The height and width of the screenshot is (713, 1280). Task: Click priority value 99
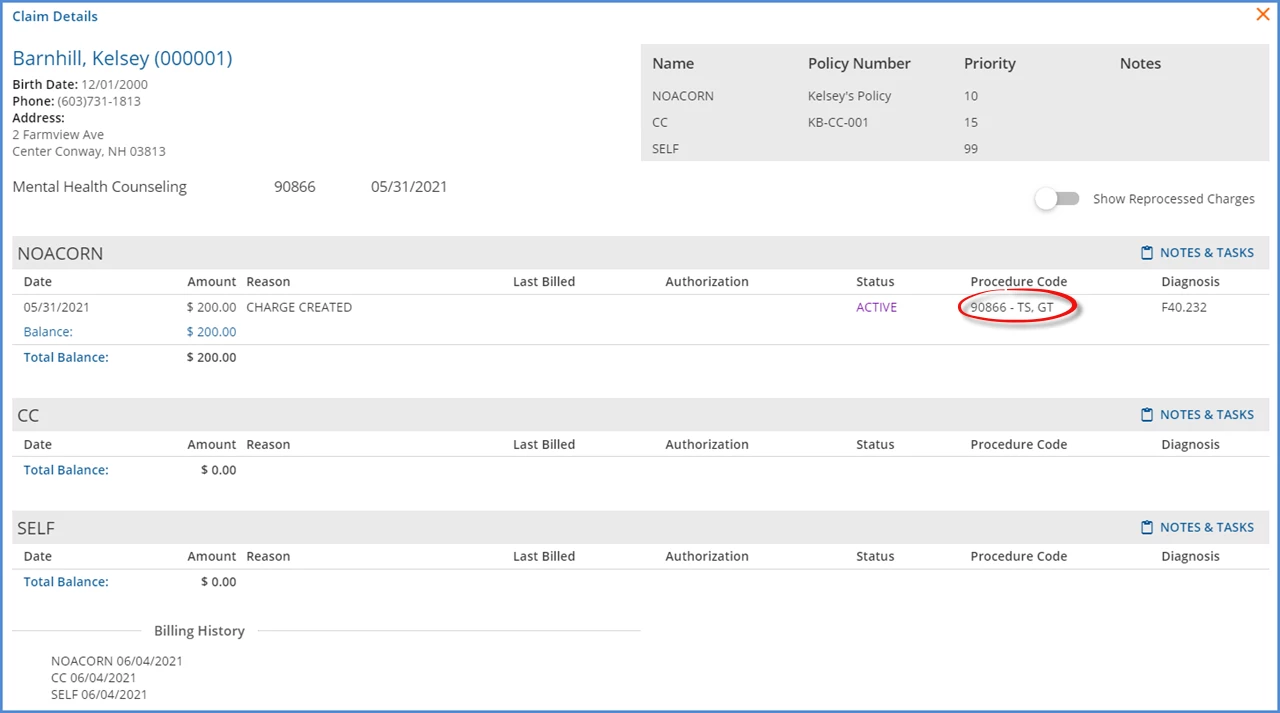[x=971, y=149]
